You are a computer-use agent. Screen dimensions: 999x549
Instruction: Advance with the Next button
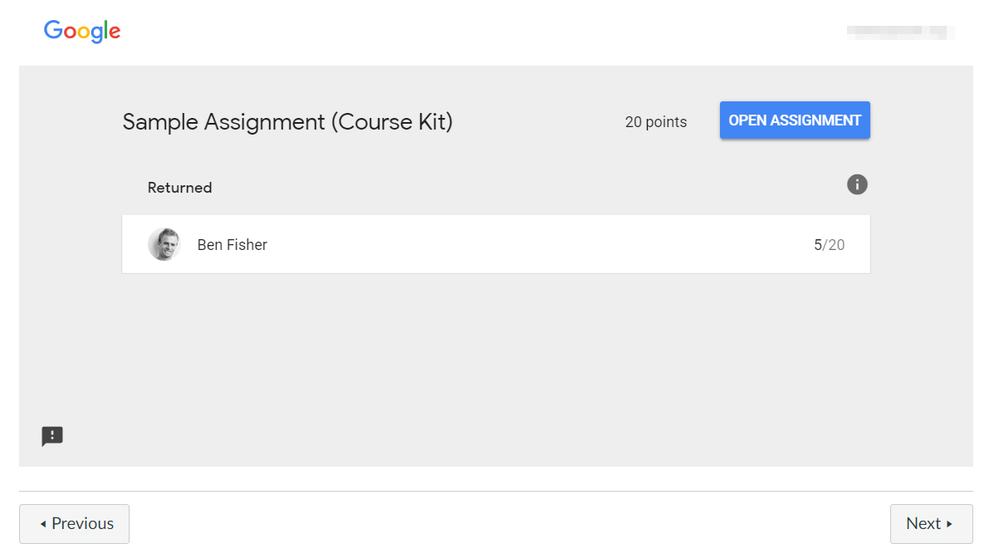930,524
